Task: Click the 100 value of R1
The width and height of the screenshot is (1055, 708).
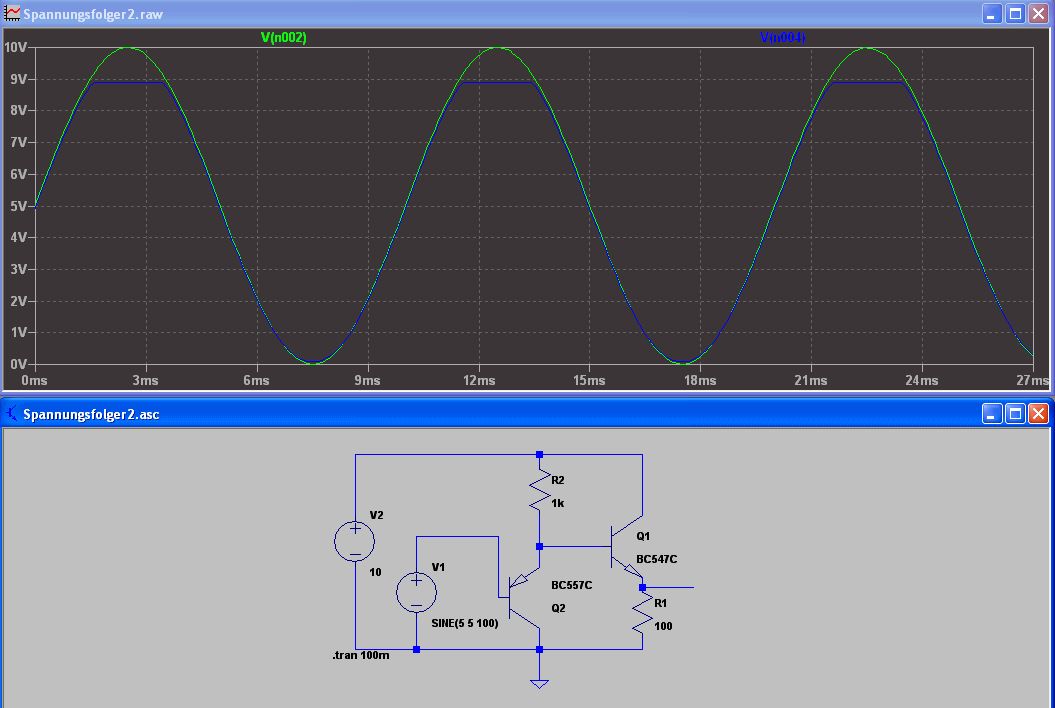Action: point(663,626)
